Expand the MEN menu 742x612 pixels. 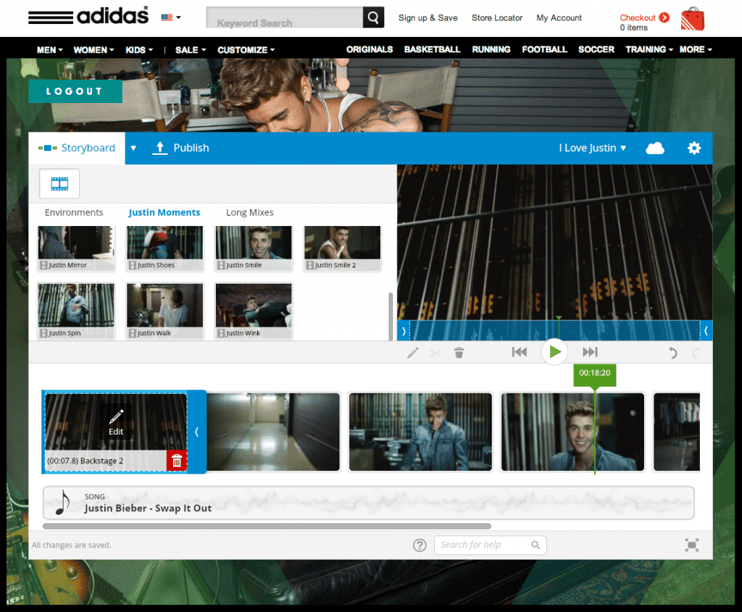coord(50,50)
